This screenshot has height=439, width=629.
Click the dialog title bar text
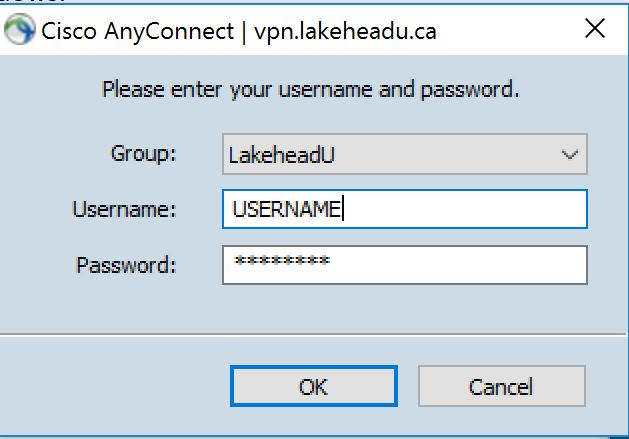(238, 31)
